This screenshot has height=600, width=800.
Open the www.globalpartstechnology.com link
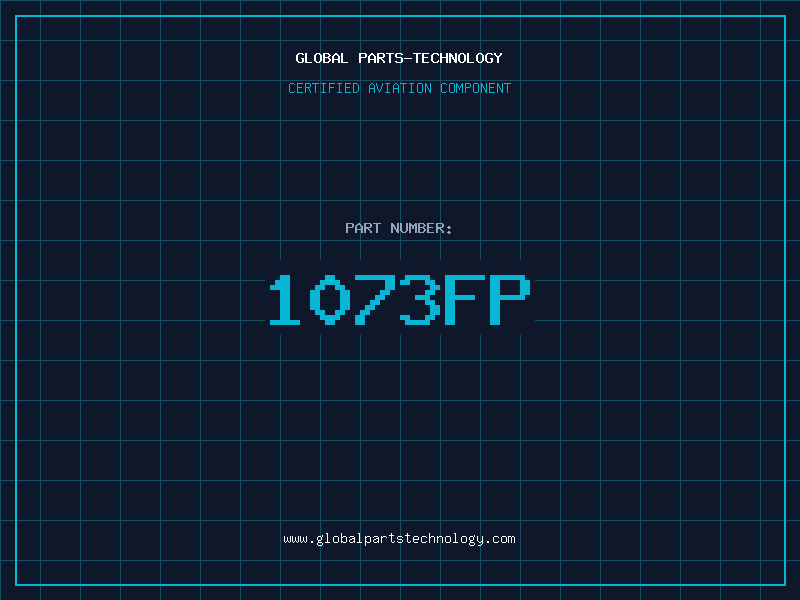pyautogui.click(x=399, y=539)
